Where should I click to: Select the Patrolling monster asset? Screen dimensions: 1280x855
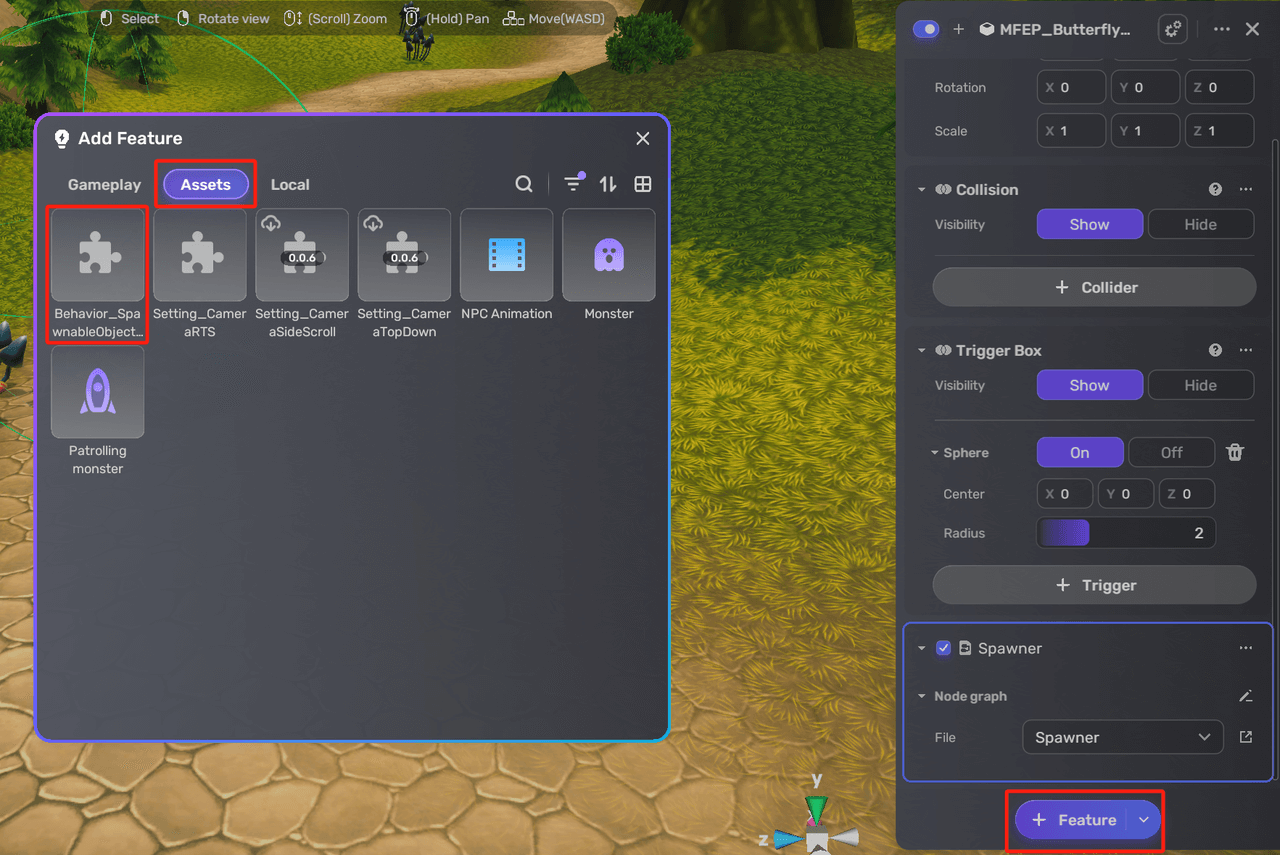point(97,392)
